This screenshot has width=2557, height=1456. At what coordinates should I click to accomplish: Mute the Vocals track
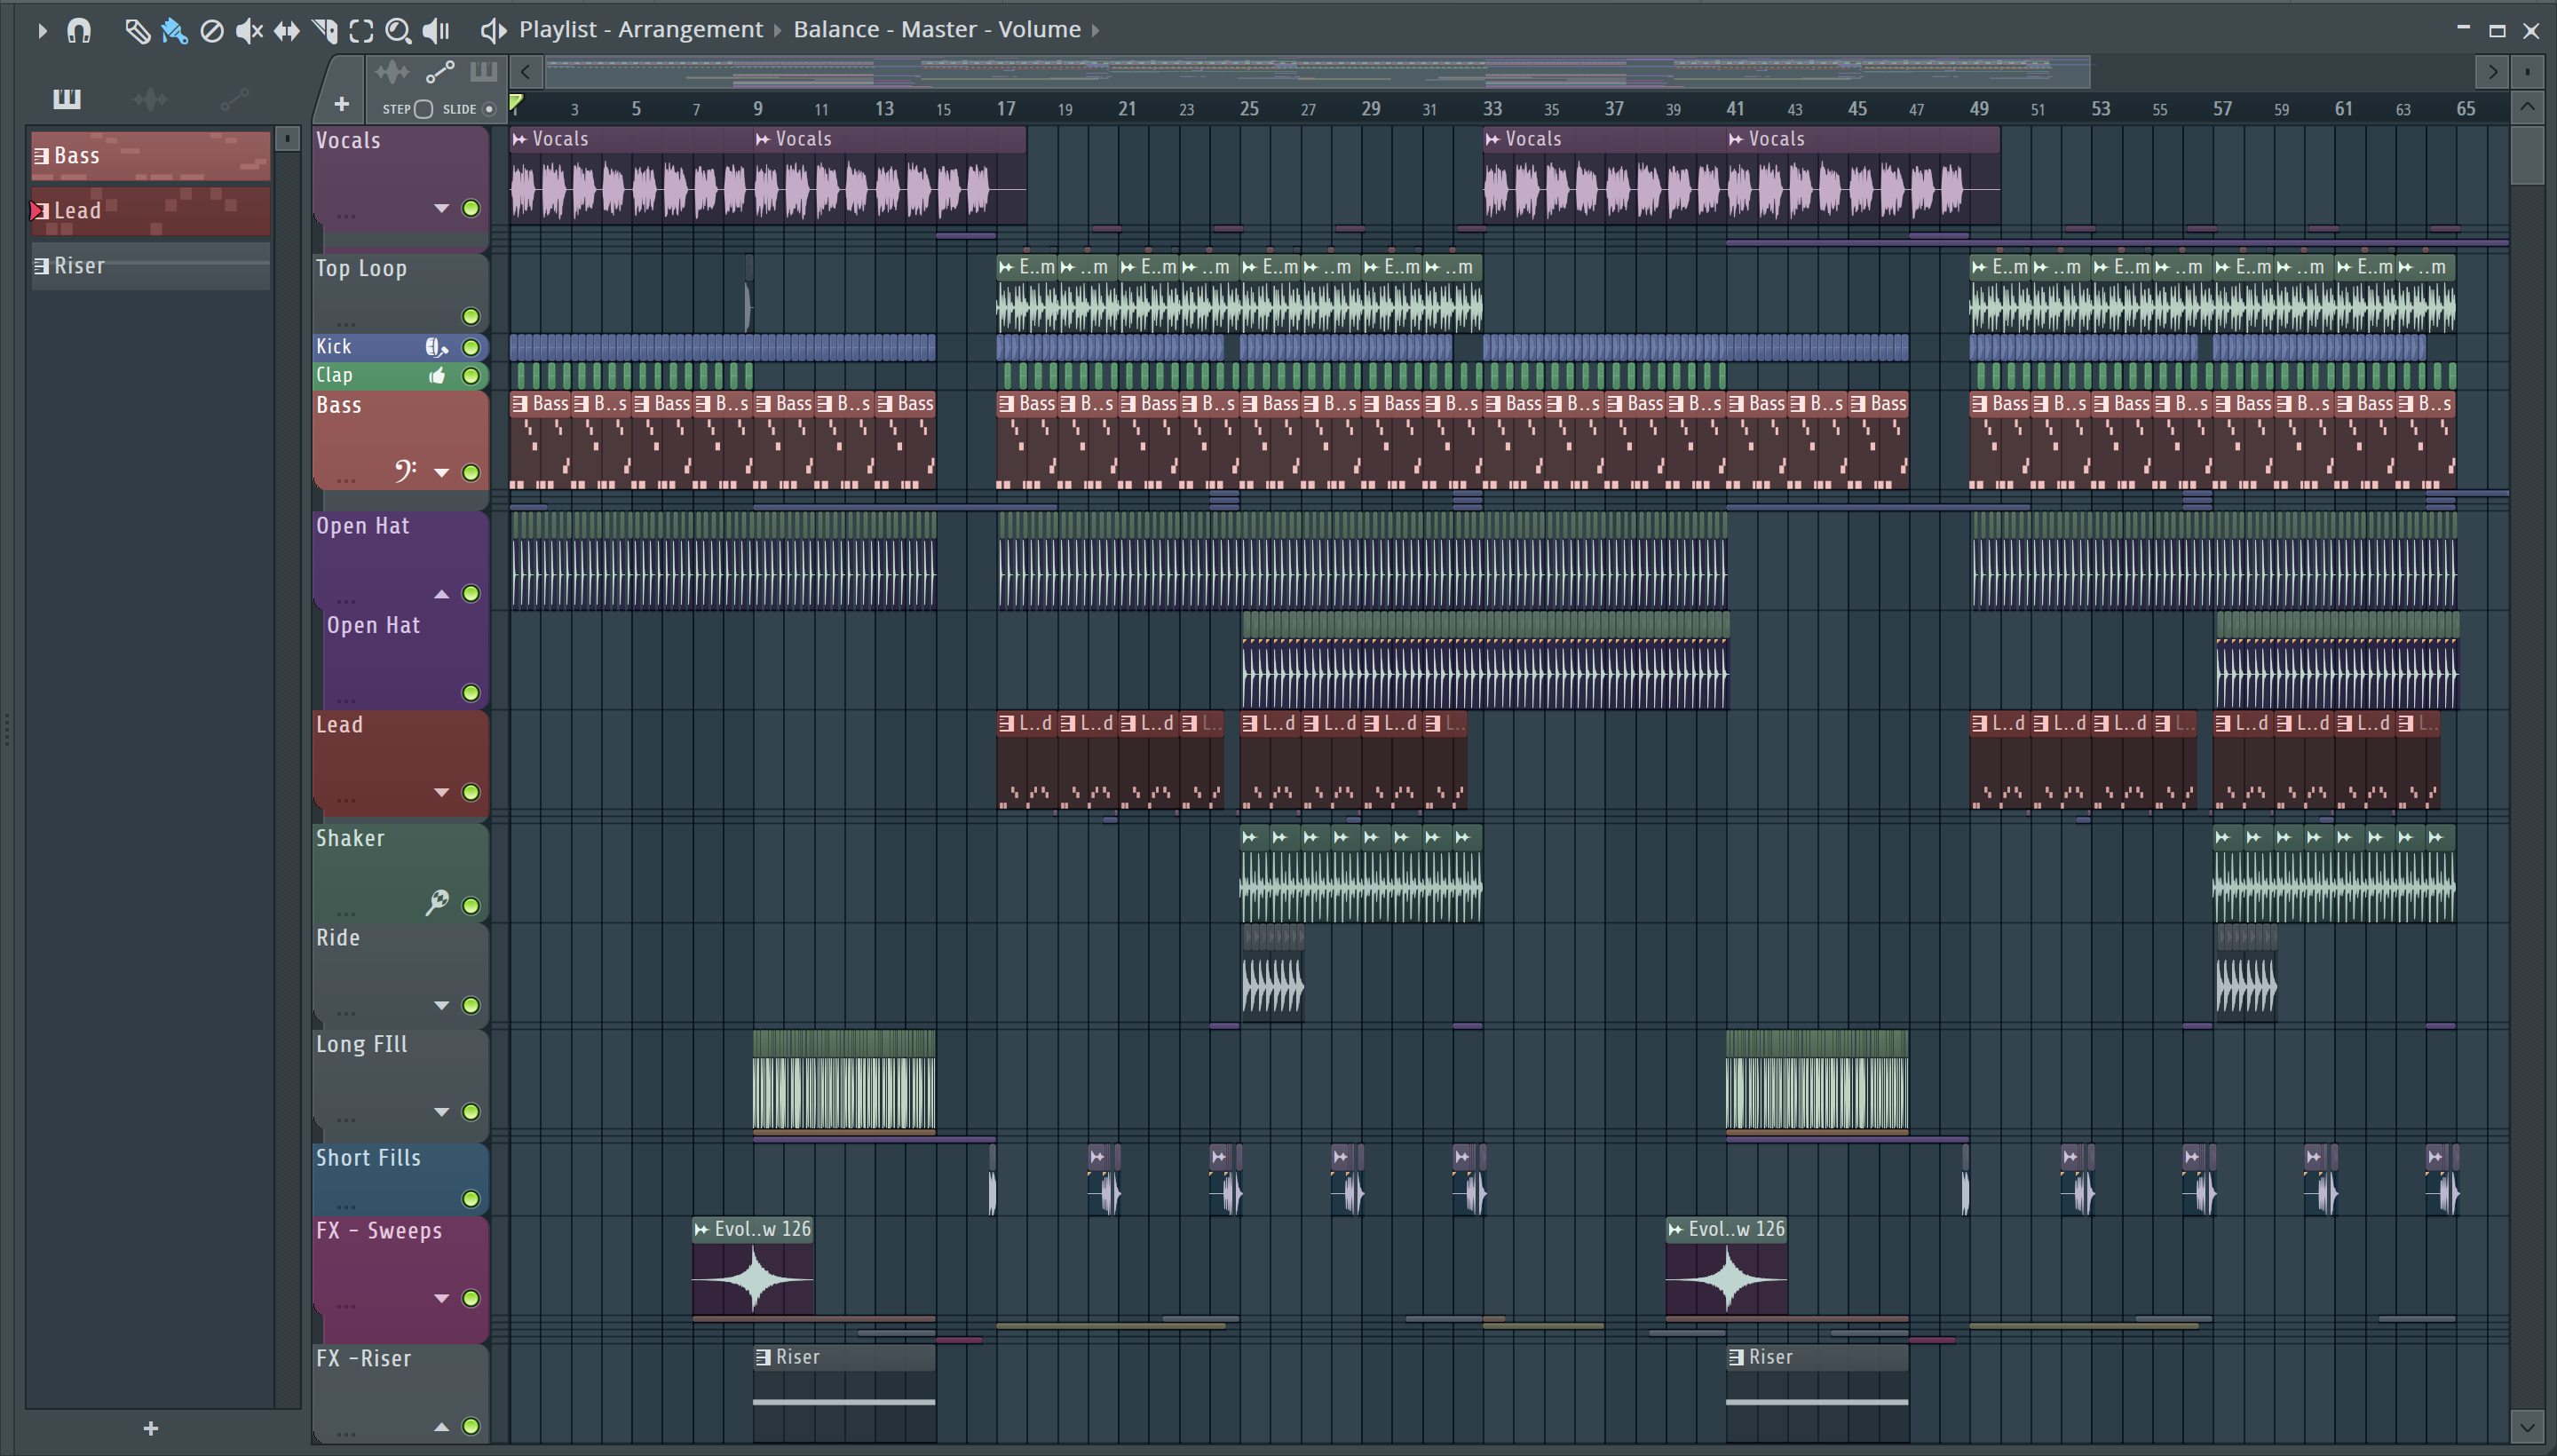click(x=471, y=208)
